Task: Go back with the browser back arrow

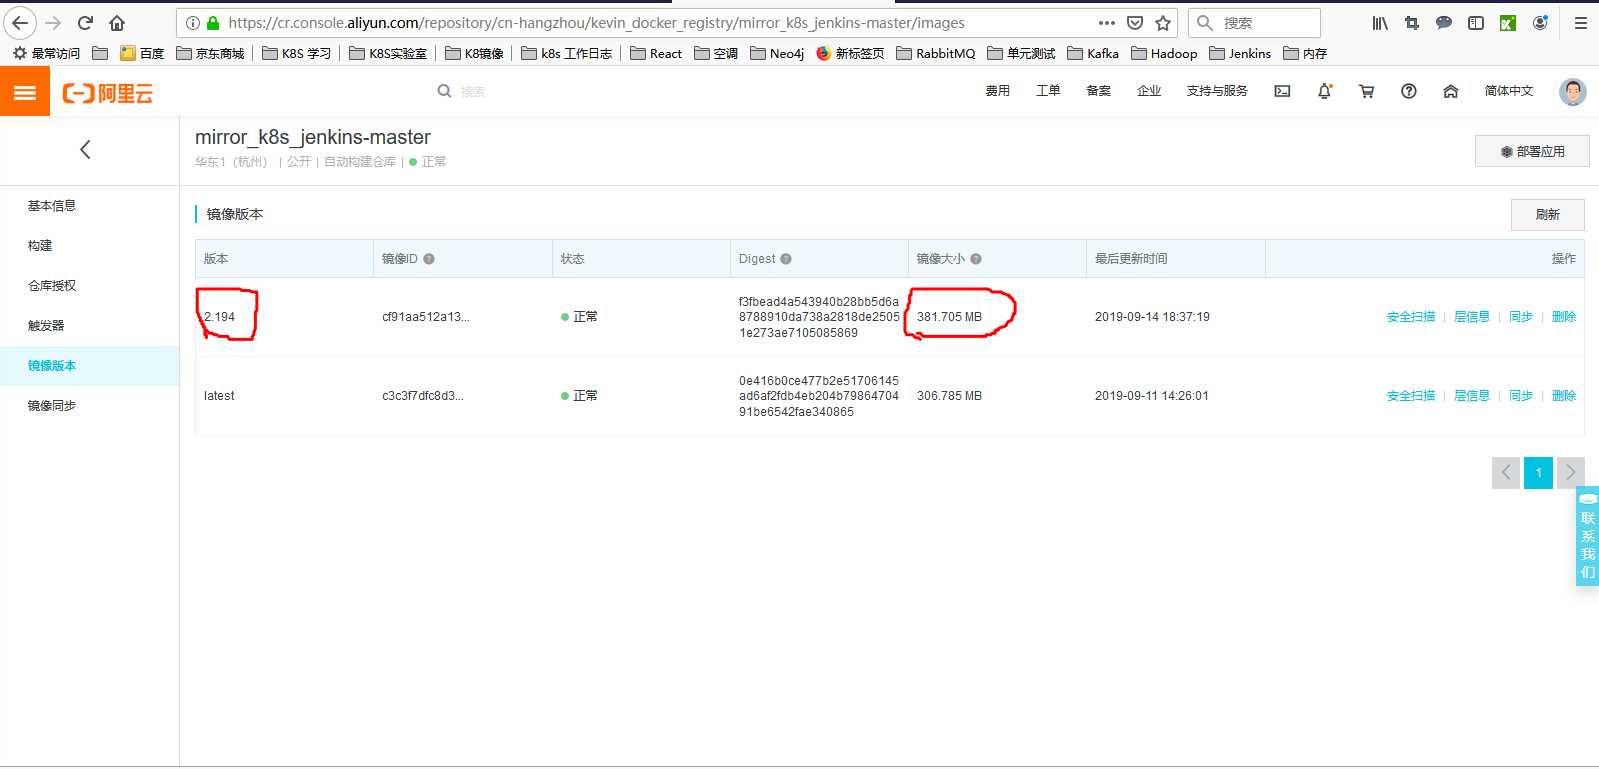Action: point(20,23)
